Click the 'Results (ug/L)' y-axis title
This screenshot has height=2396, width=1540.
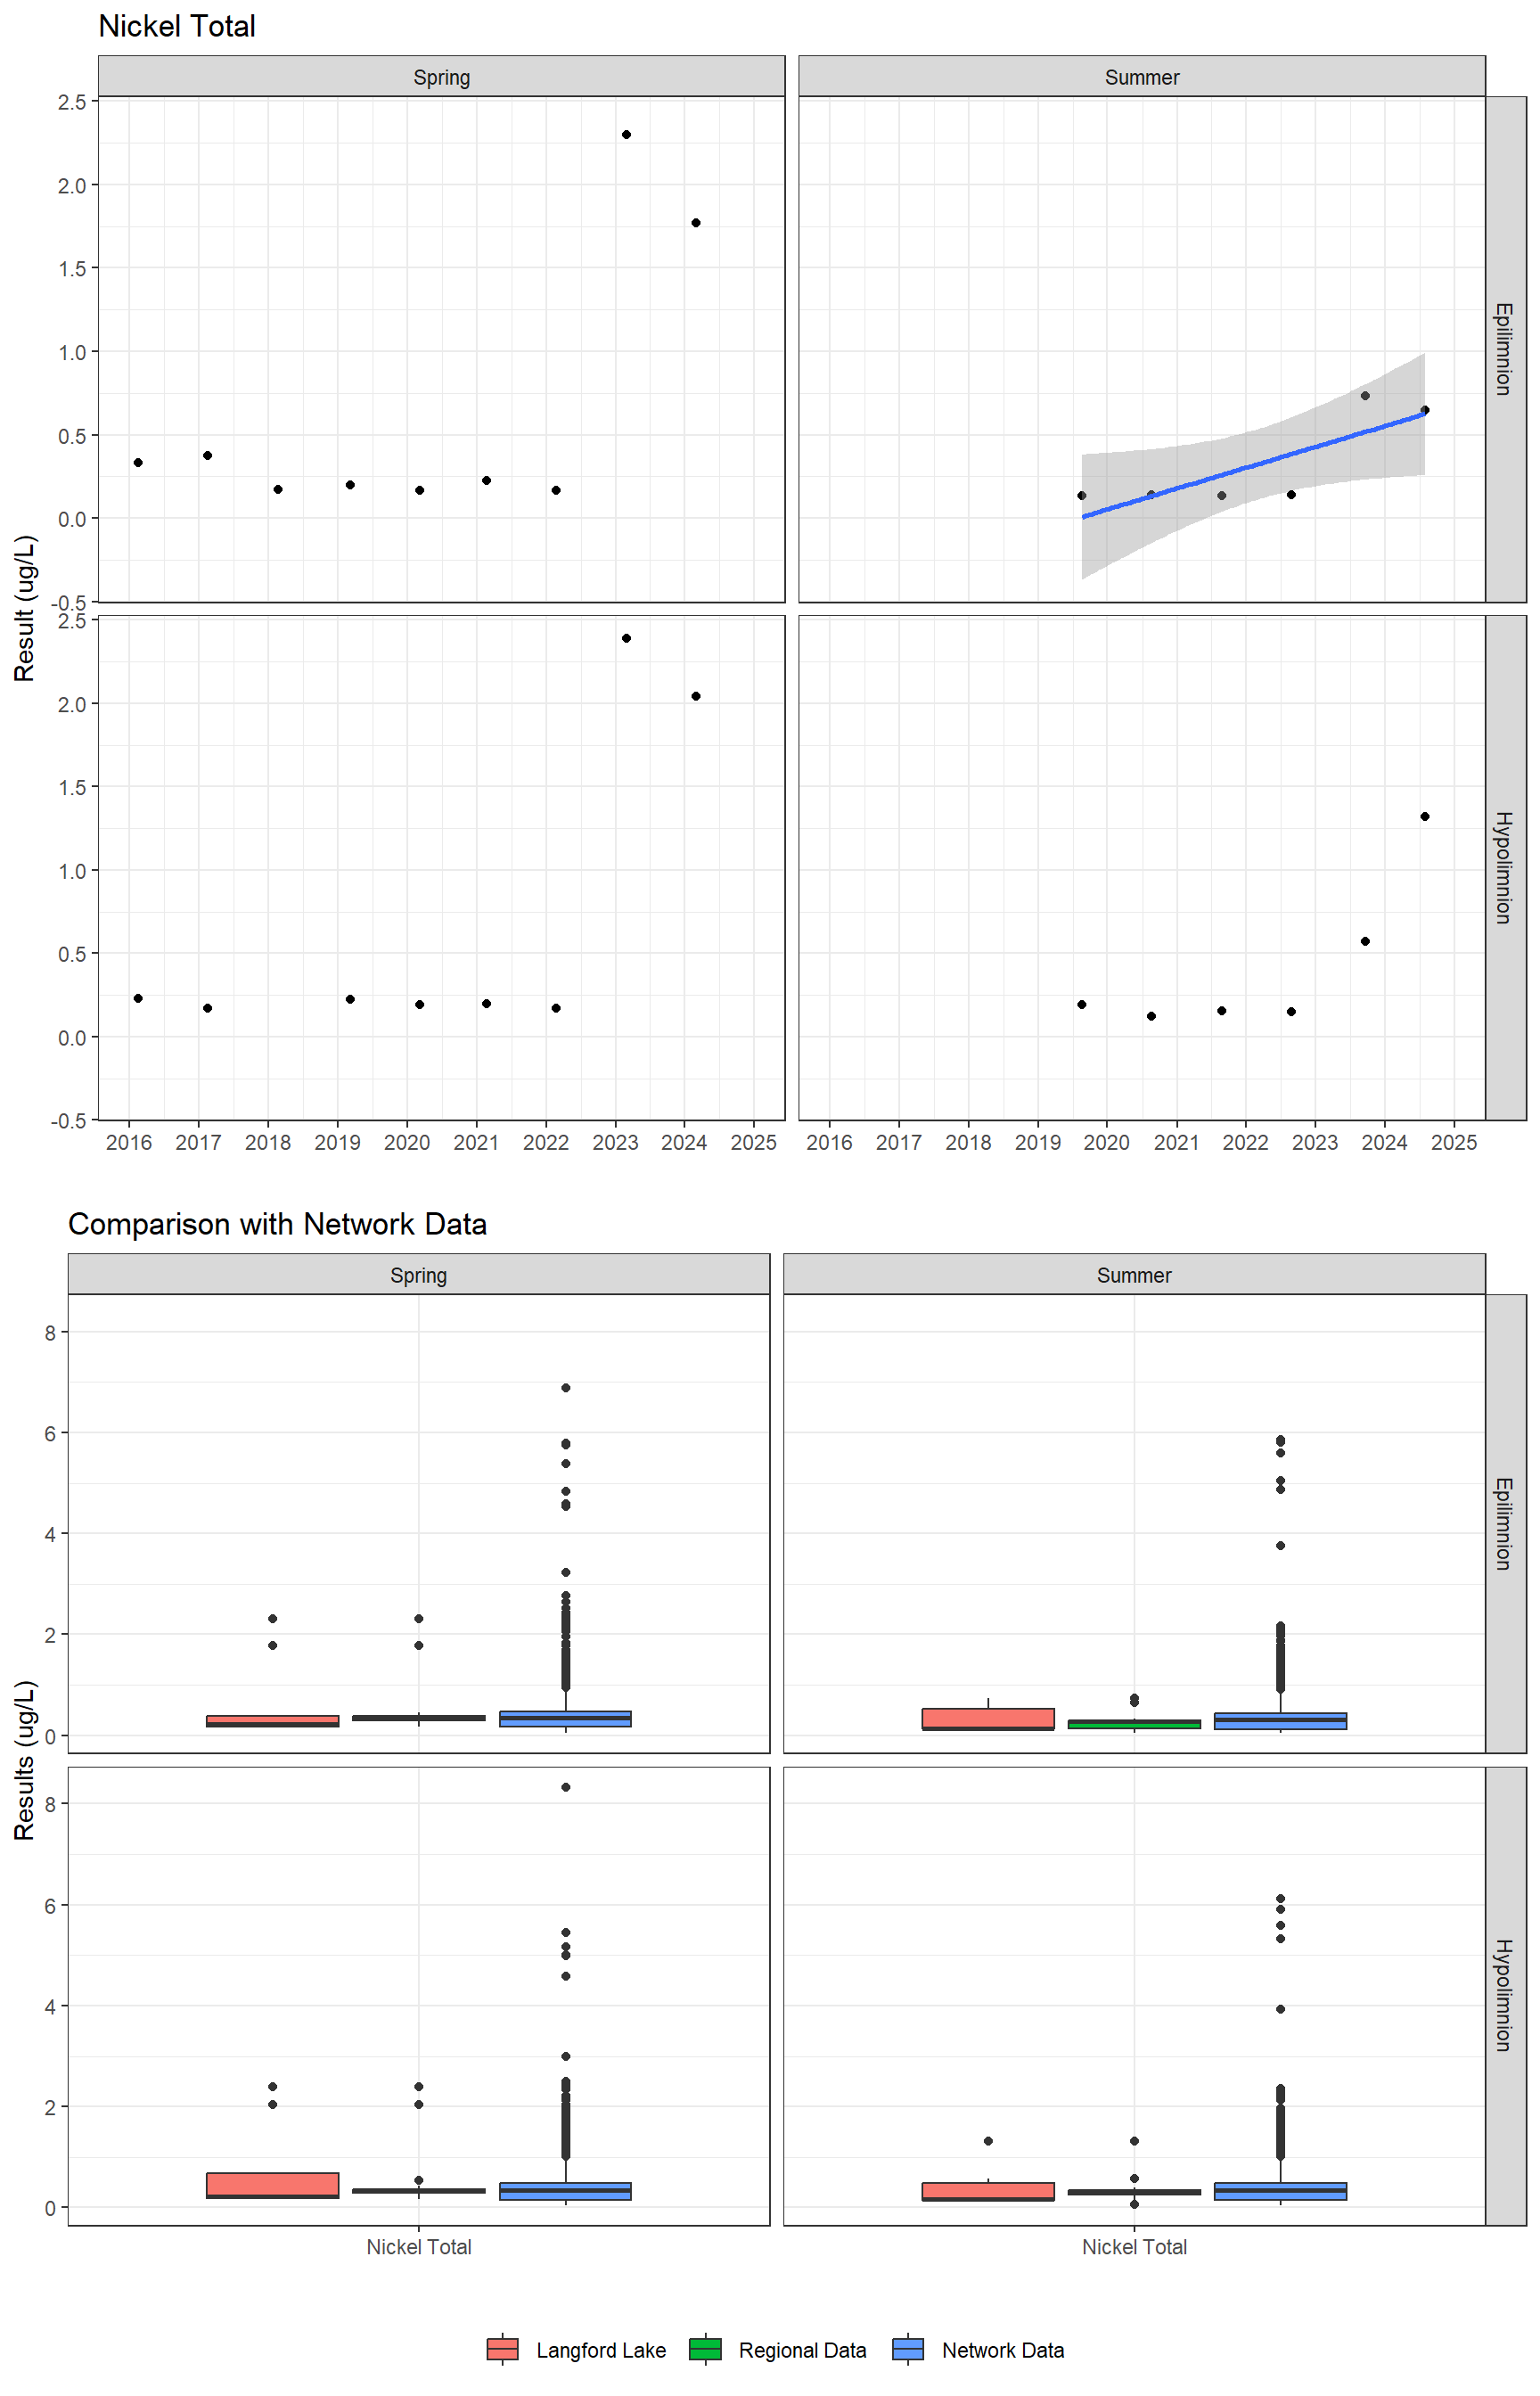pyautogui.click(x=25, y=1760)
